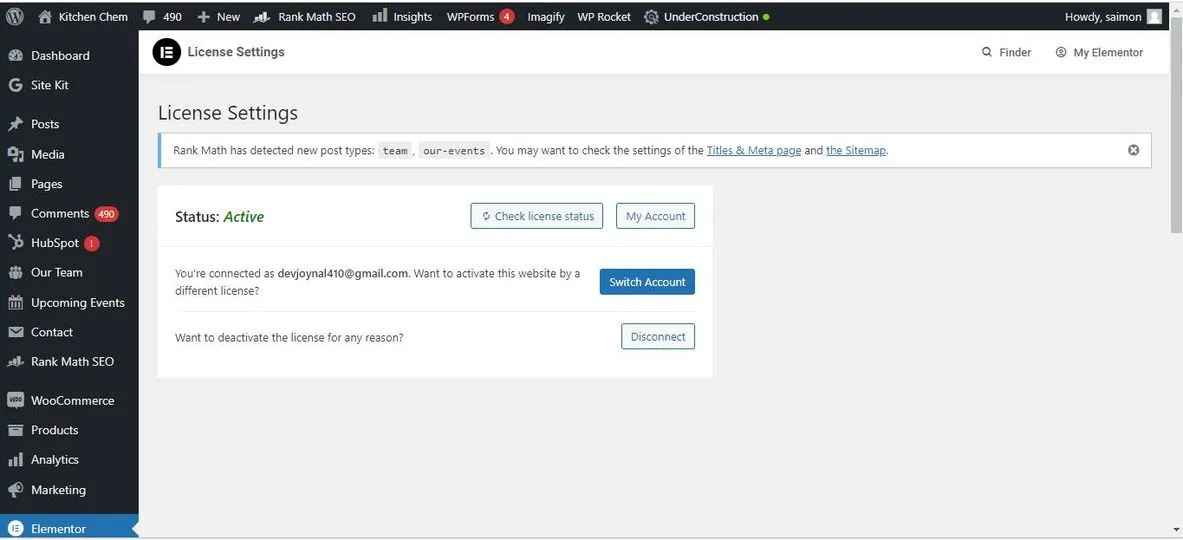Click the My Elementor user icon

tap(1061, 52)
